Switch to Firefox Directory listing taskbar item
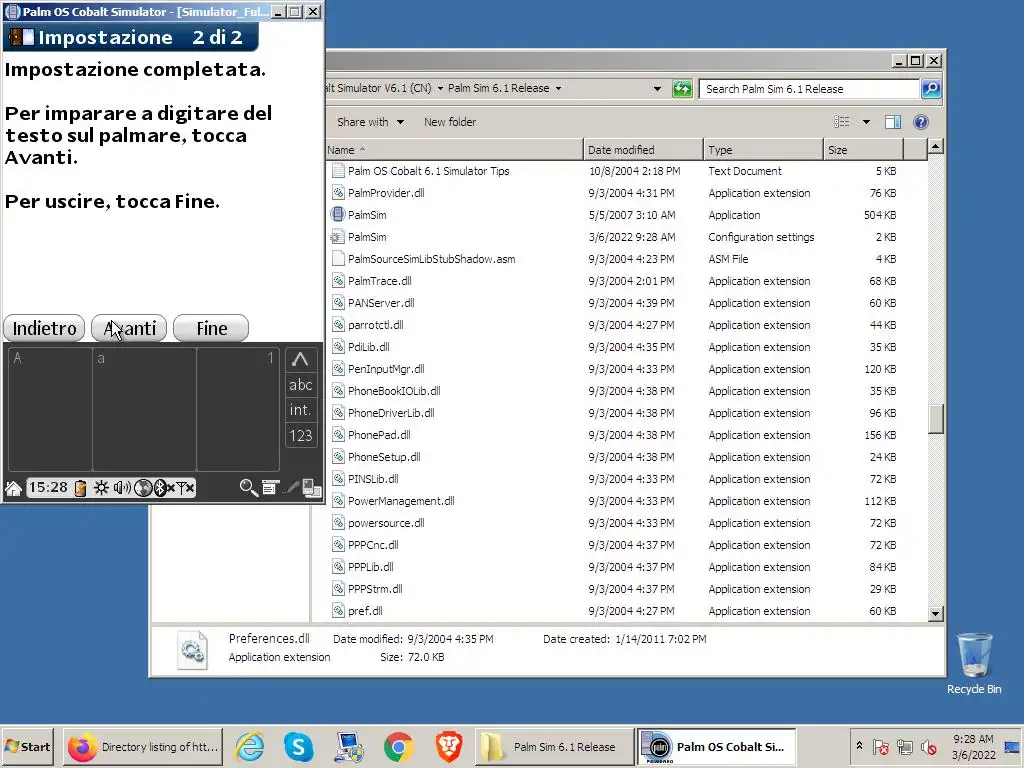 142,746
